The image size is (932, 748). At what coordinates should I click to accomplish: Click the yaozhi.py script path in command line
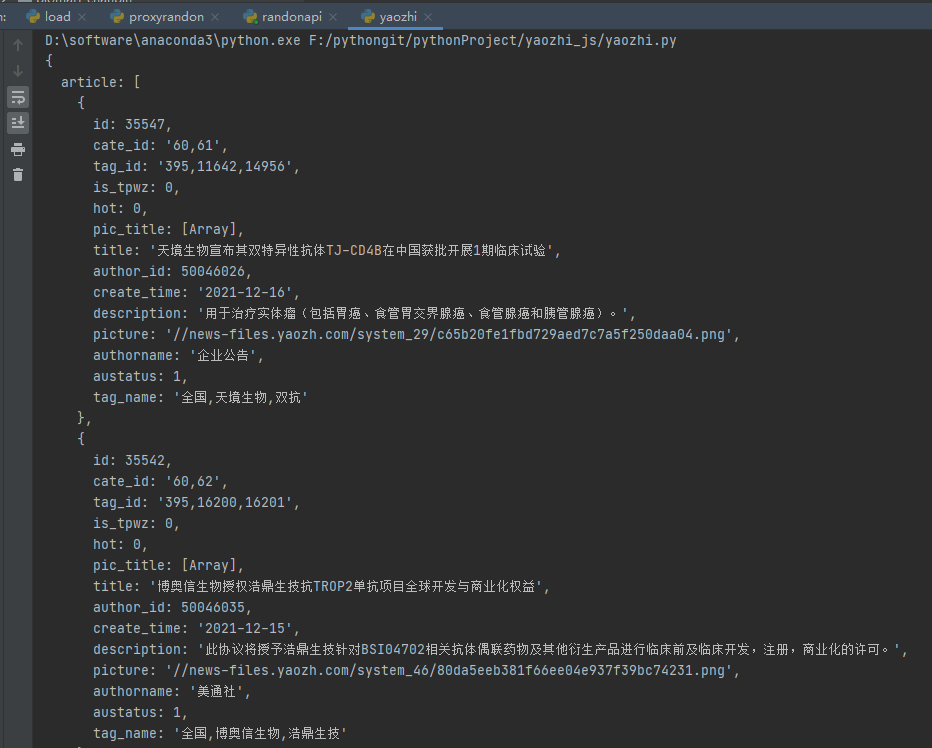(x=493, y=40)
